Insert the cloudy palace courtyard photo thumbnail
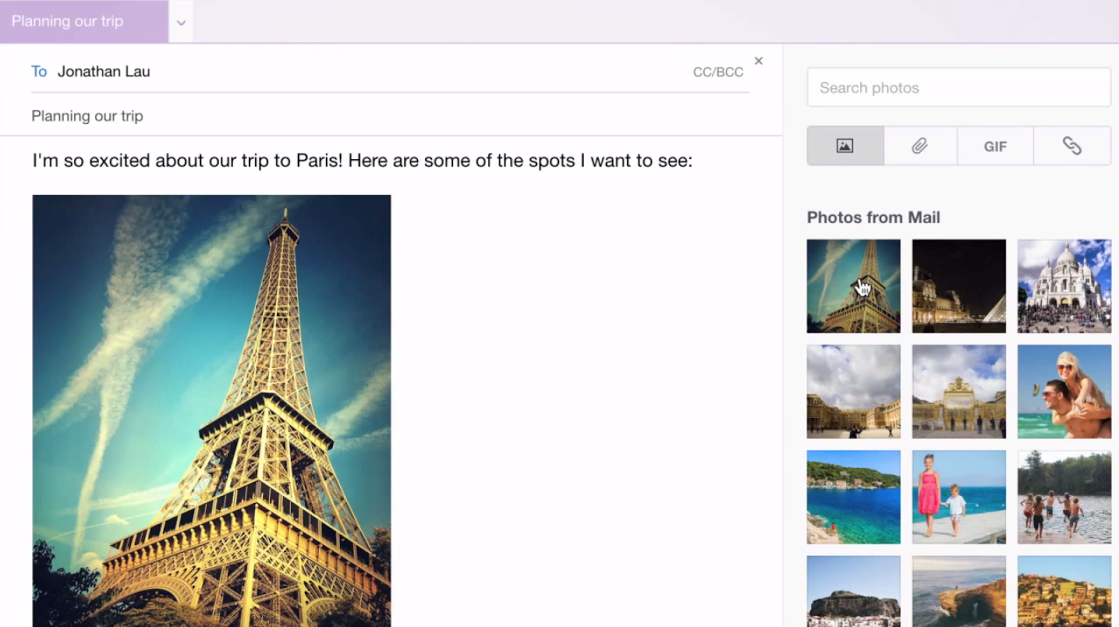The image size is (1119, 627). point(854,392)
